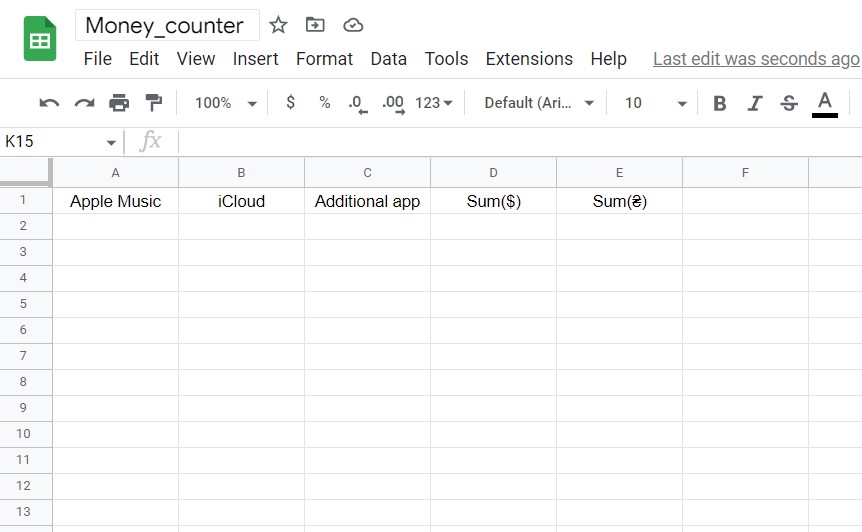
Task: Select column B header
Action: [x=241, y=173]
